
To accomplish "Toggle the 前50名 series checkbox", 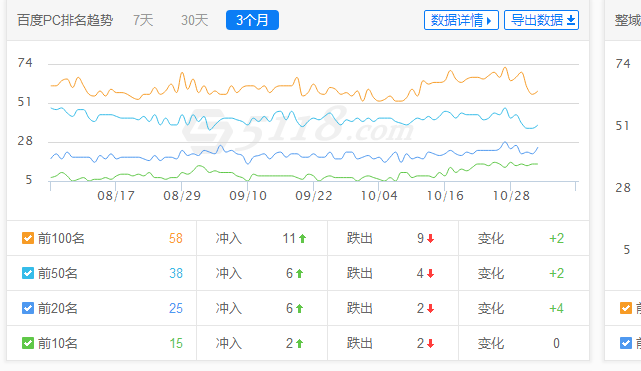I will pos(28,273).
